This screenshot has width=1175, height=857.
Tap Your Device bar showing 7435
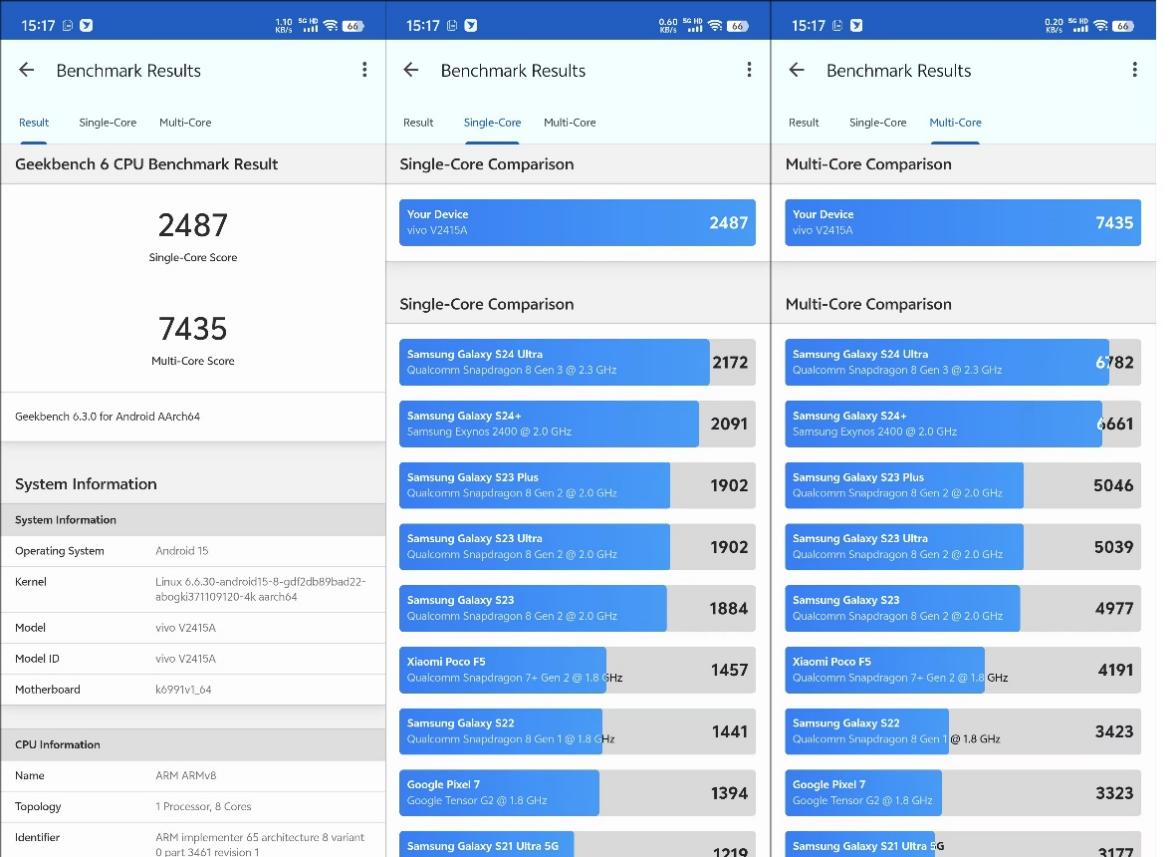coord(963,222)
